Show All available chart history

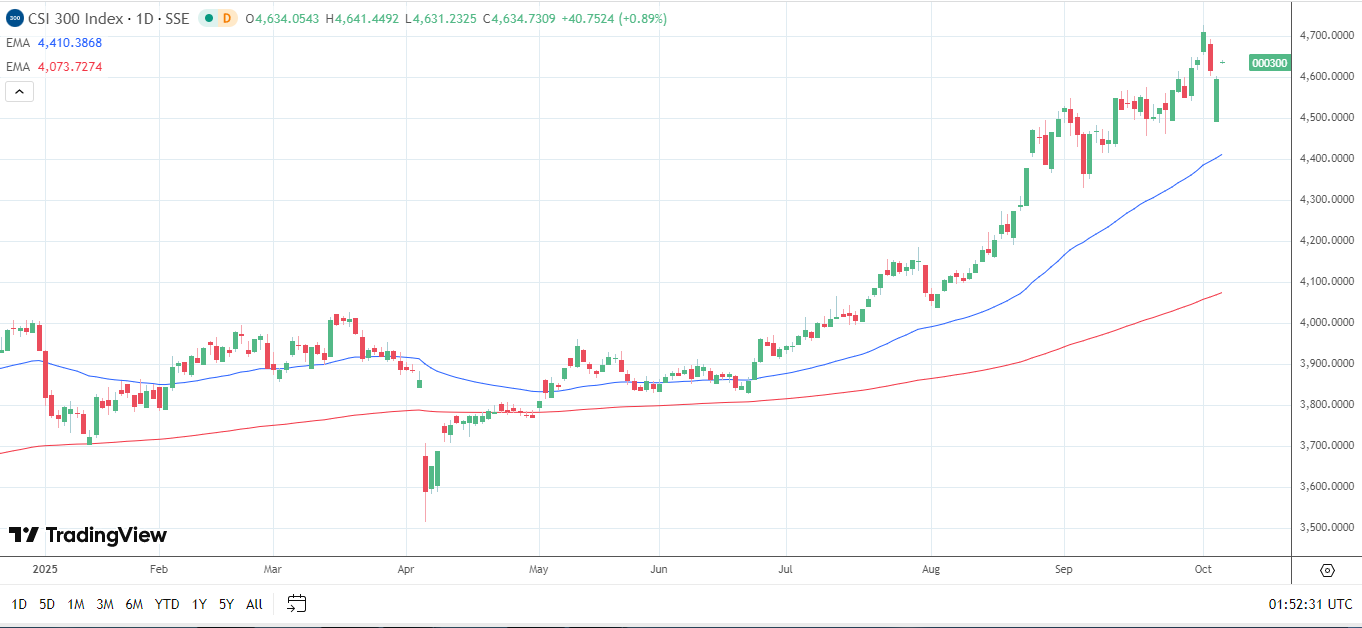pos(254,604)
